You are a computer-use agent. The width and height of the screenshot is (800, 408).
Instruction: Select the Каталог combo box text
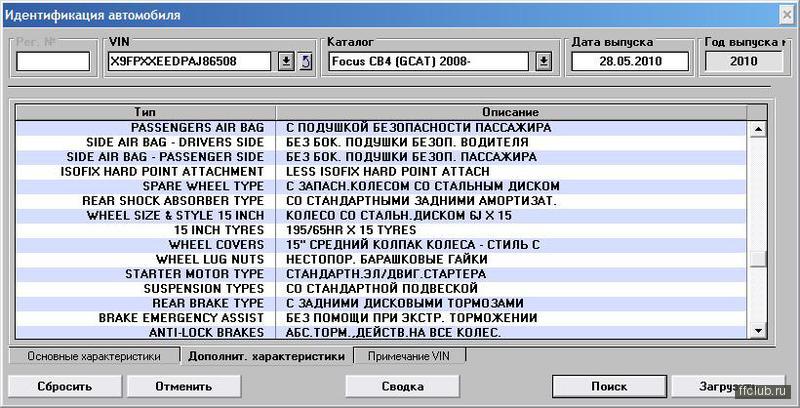428,62
